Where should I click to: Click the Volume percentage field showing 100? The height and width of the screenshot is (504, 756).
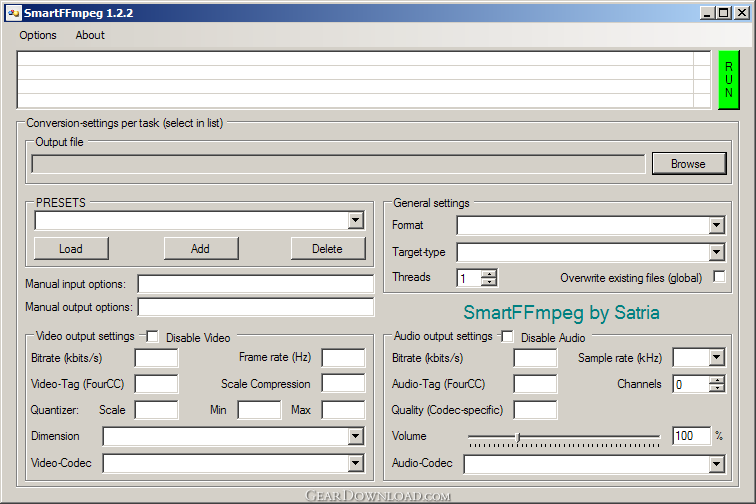[691, 436]
